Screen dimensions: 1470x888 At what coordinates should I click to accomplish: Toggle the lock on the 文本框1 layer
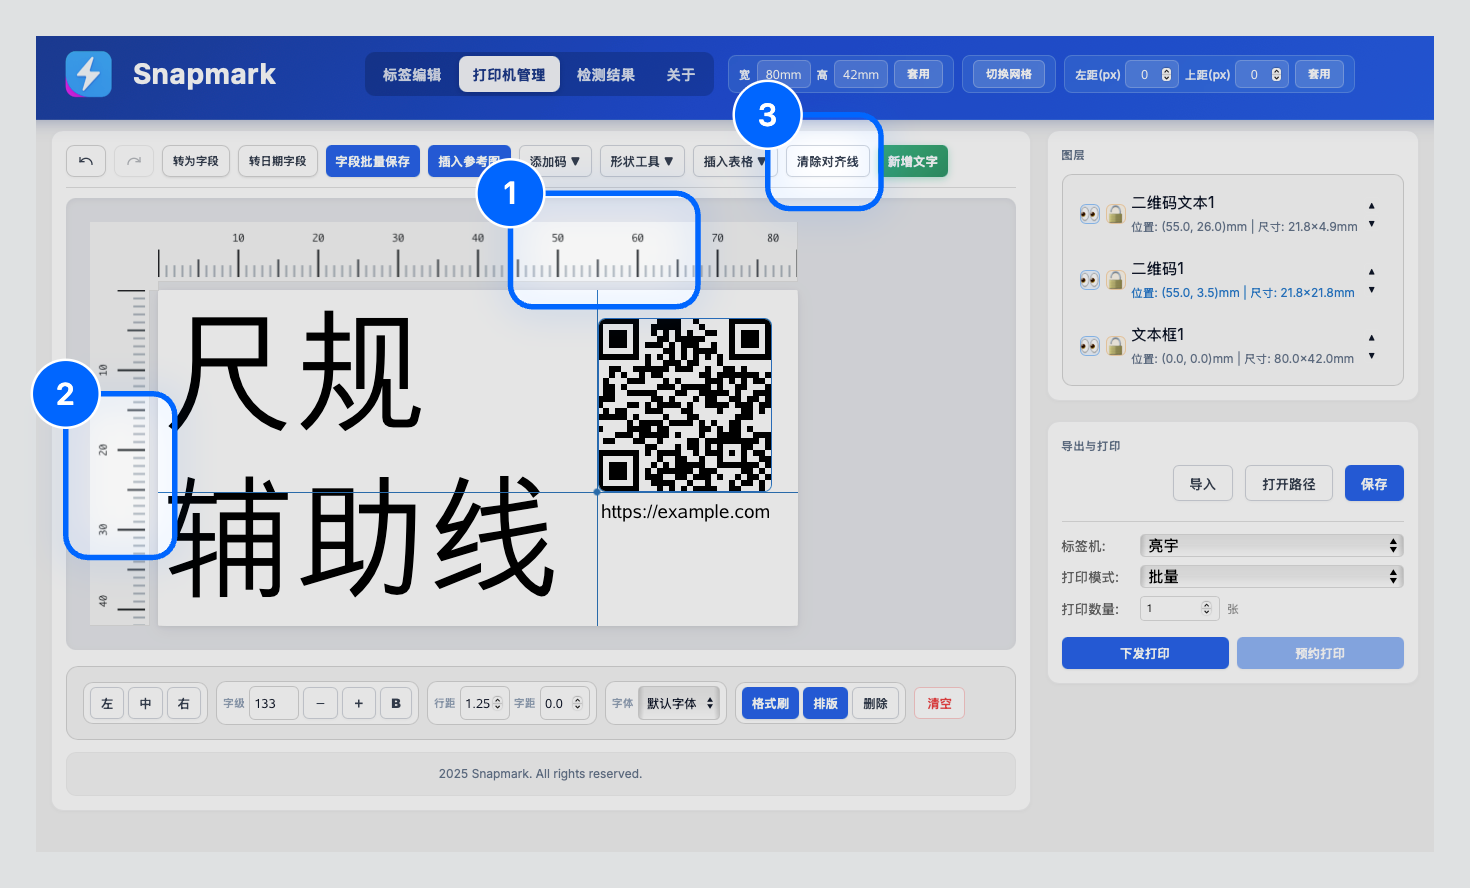[1115, 346]
